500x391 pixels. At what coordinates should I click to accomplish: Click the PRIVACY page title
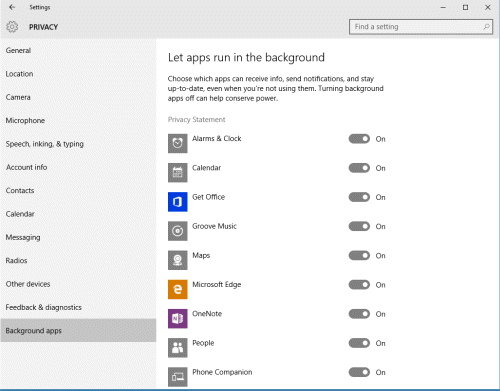tap(43, 27)
